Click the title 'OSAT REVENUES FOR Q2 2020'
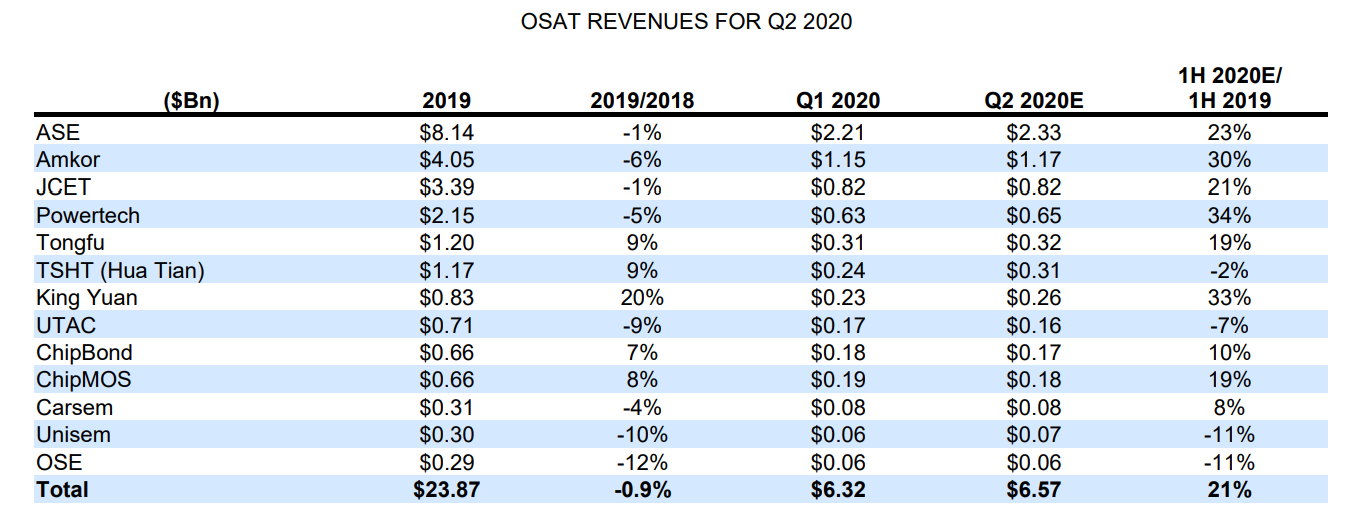Screen dimensions: 1364x525 click(687, 21)
